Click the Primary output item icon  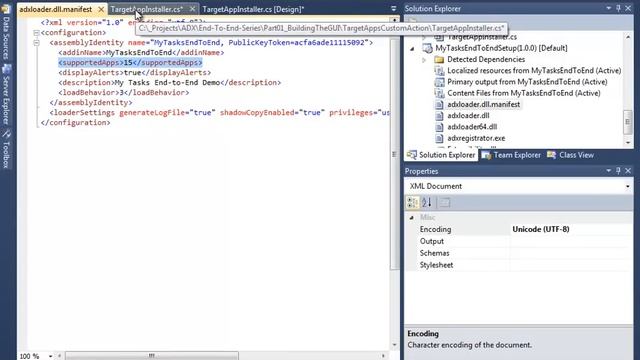click(x=439, y=82)
